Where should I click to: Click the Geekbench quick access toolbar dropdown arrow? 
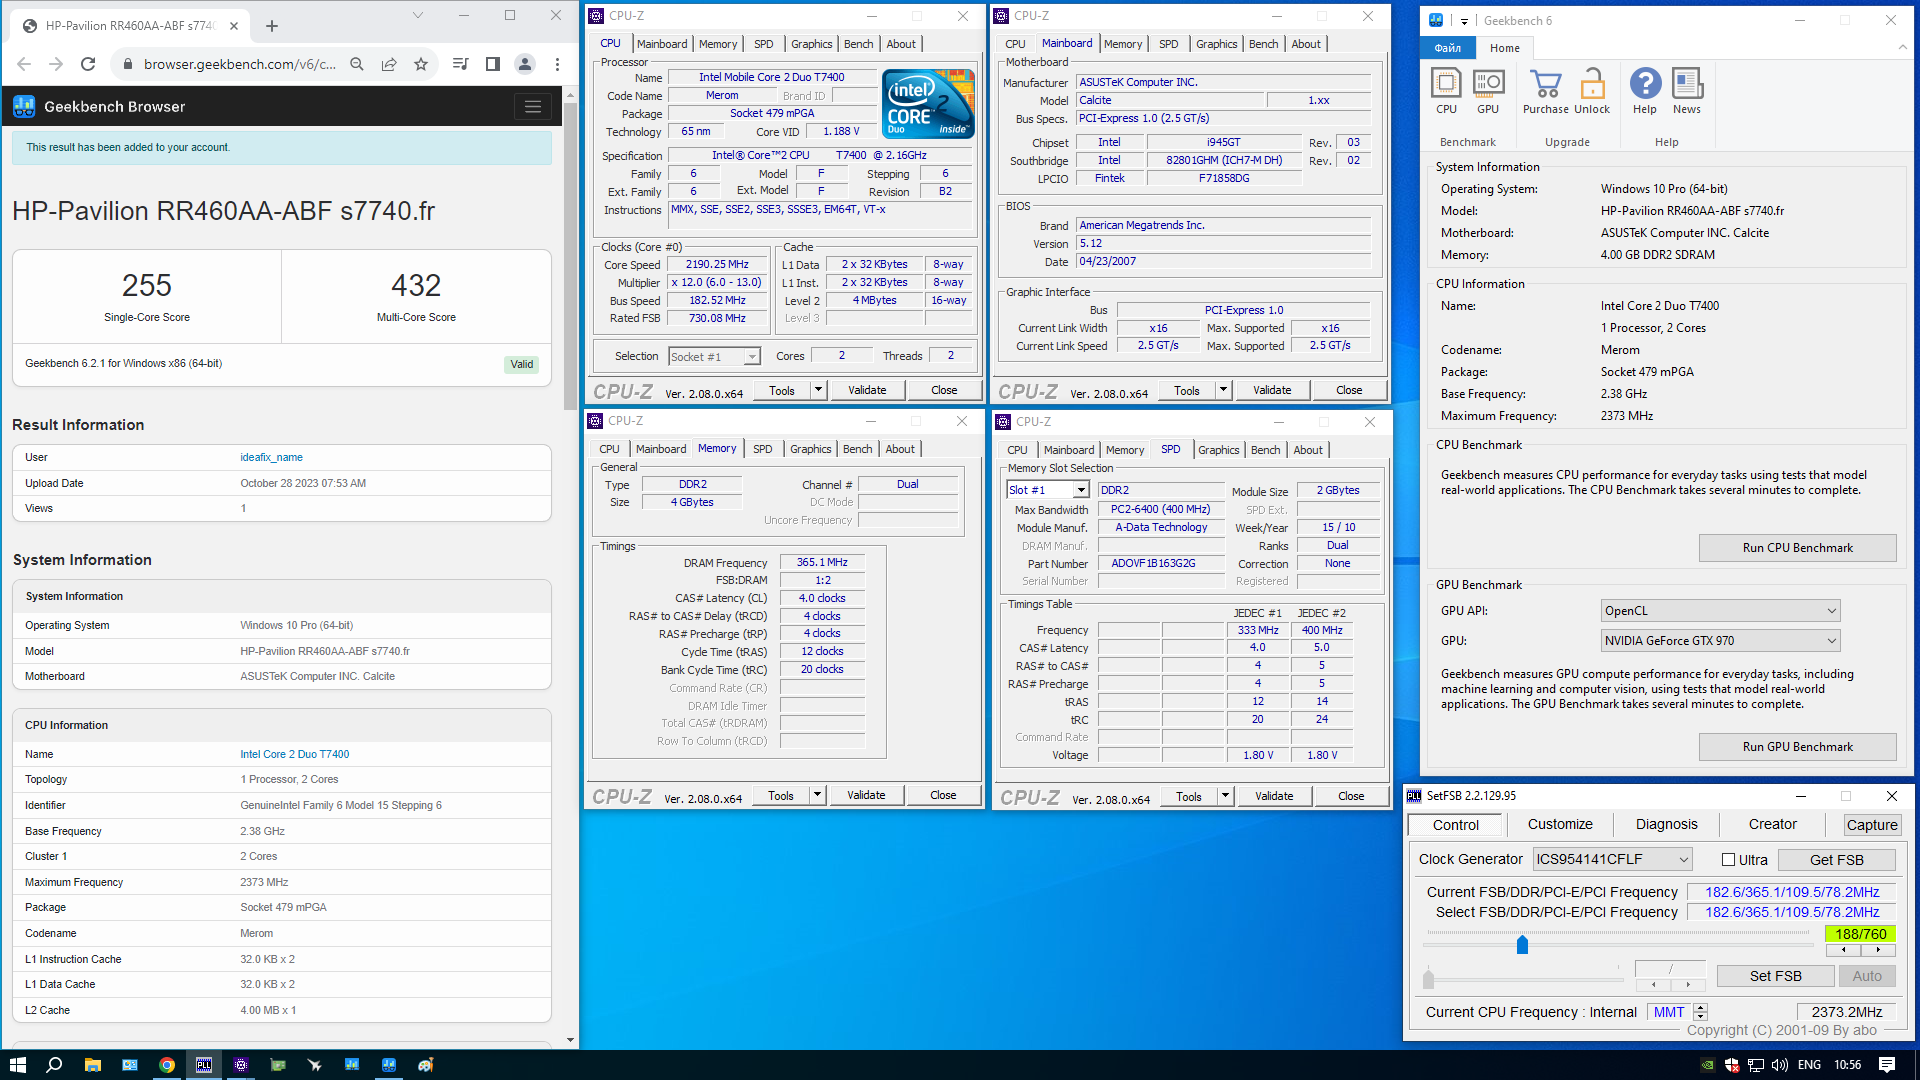tap(1463, 21)
